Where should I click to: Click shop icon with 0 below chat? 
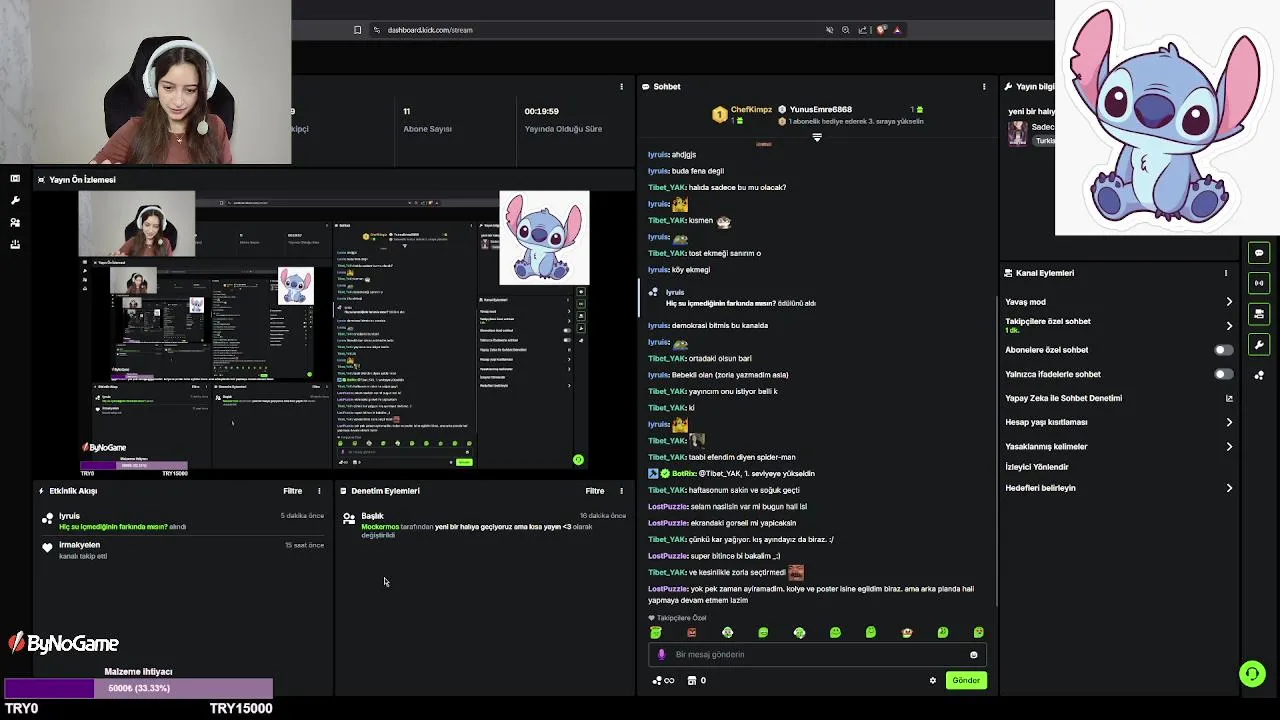pos(697,680)
